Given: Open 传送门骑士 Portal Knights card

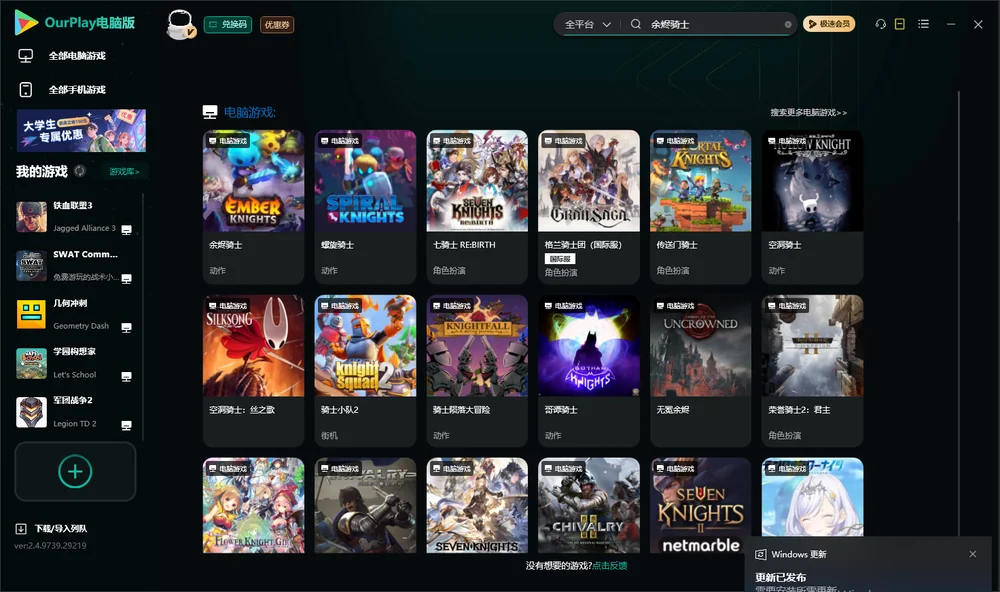Looking at the screenshot, I should pyautogui.click(x=700, y=207).
